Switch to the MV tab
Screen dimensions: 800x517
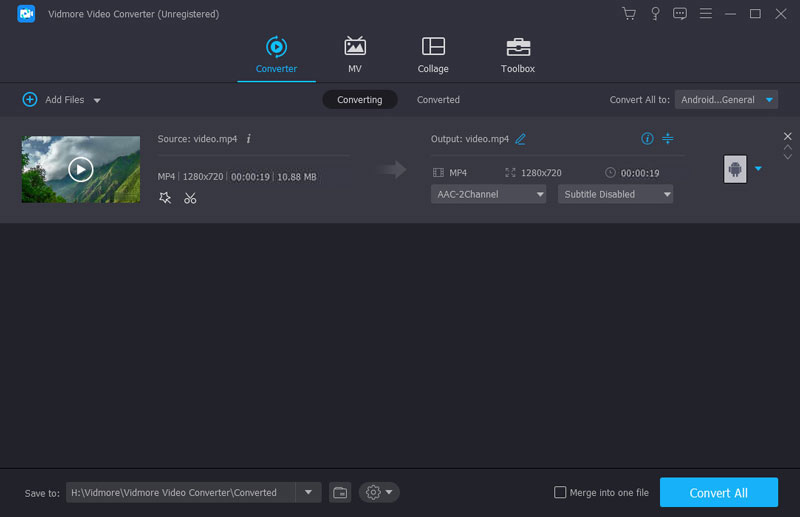coord(354,55)
